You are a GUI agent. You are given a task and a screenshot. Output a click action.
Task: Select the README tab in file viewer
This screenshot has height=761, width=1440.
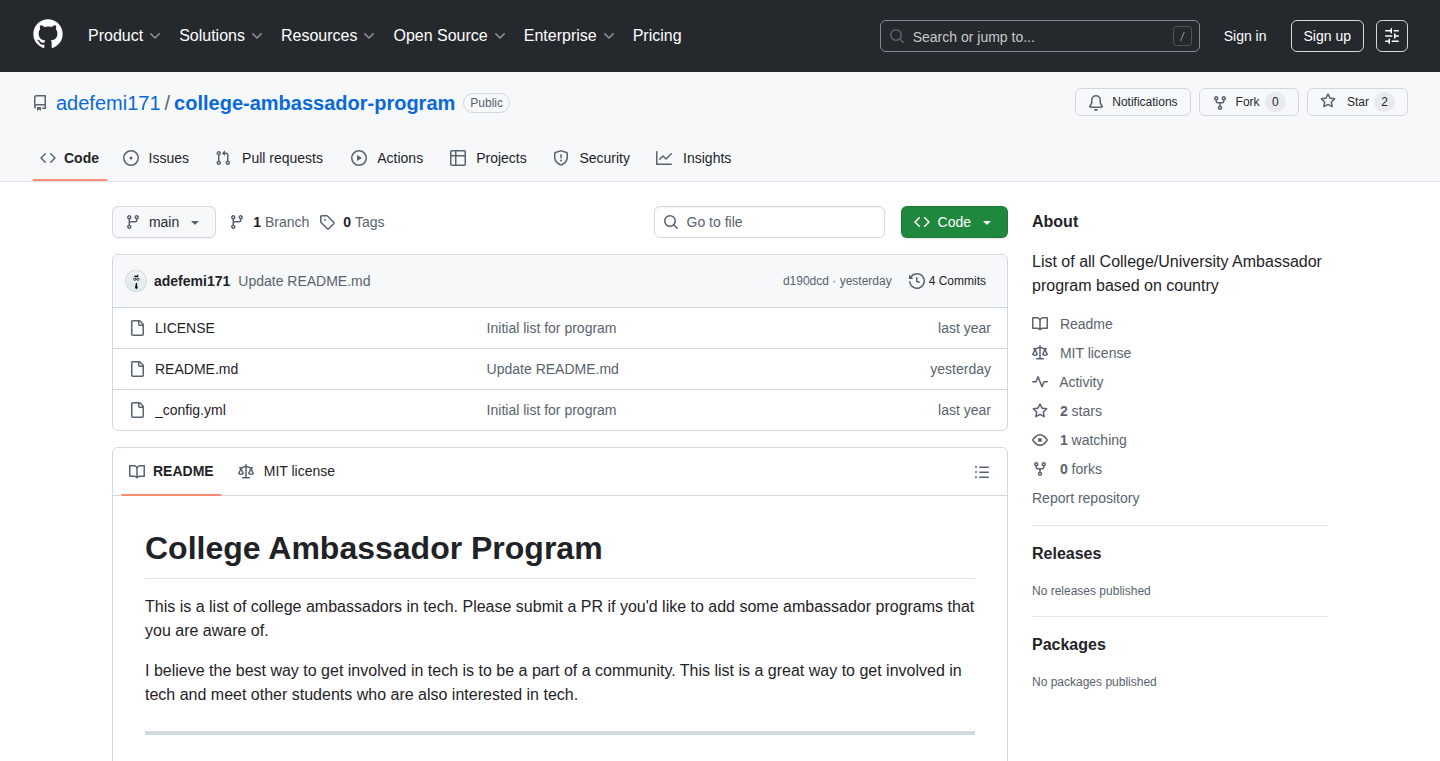coord(171,471)
